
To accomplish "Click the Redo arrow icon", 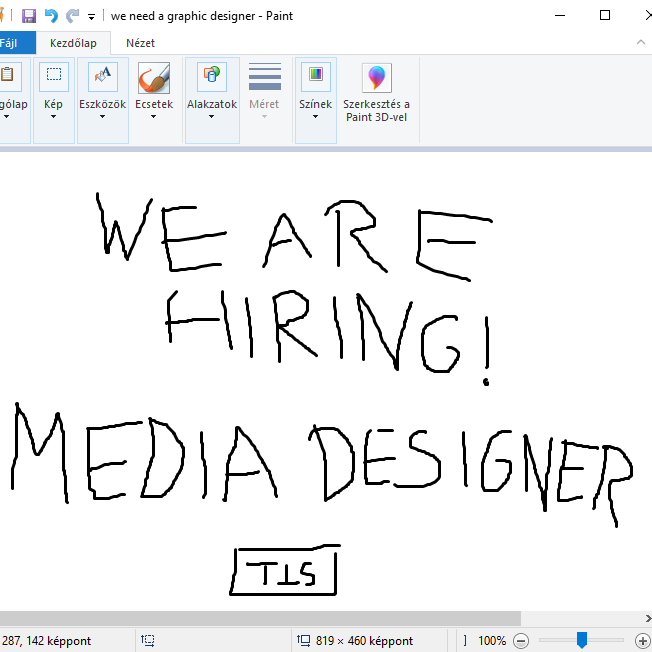I will point(72,16).
